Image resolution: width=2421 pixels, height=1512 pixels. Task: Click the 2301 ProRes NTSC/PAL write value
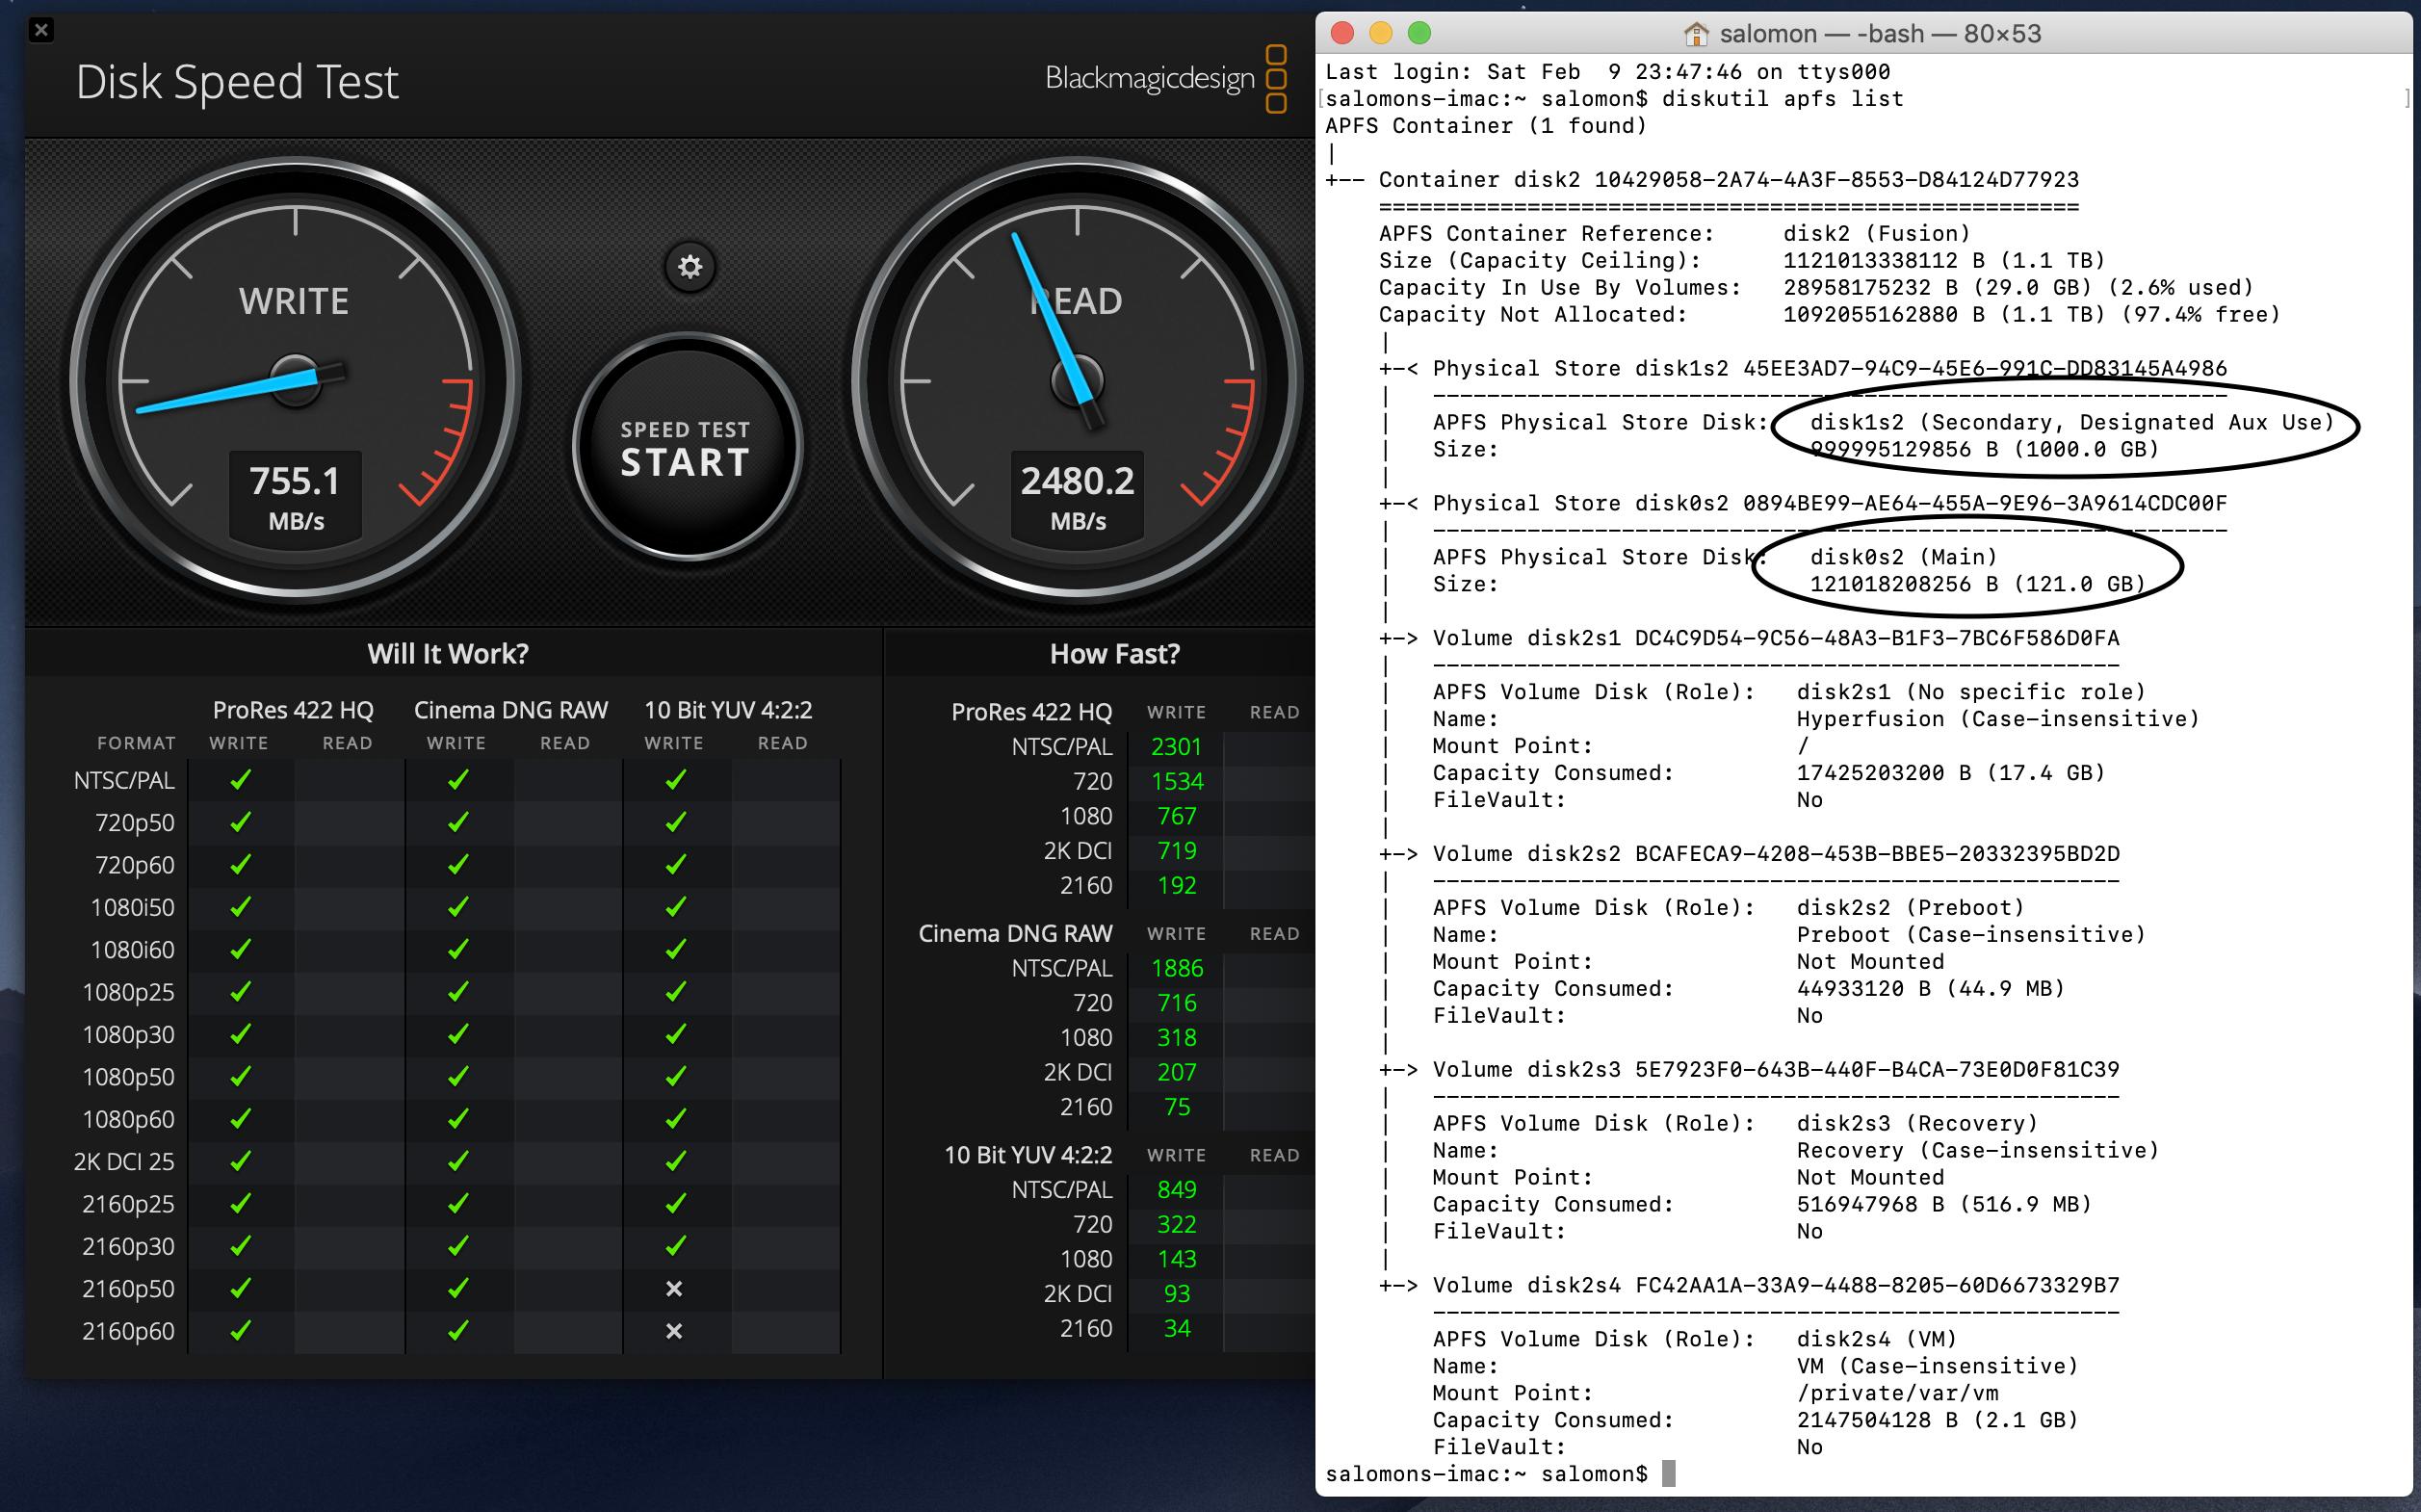1176,747
